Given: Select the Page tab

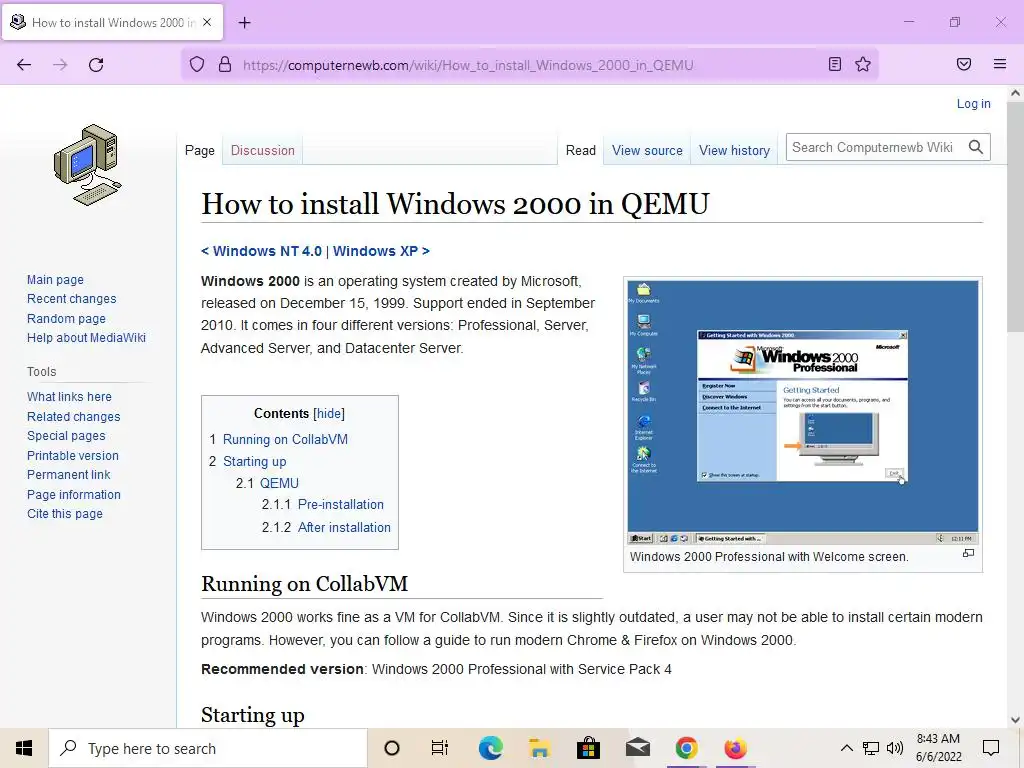Looking at the screenshot, I should [199, 150].
